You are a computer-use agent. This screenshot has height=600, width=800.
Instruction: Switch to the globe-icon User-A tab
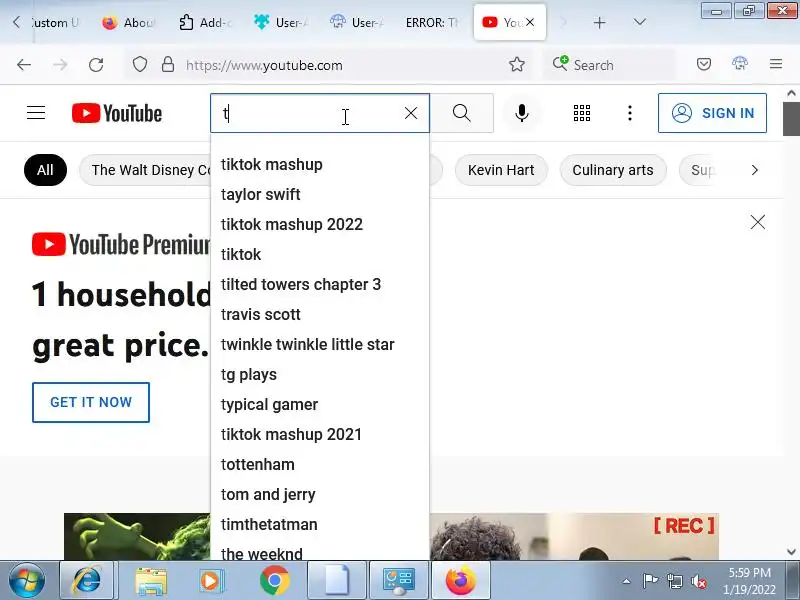point(356,22)
